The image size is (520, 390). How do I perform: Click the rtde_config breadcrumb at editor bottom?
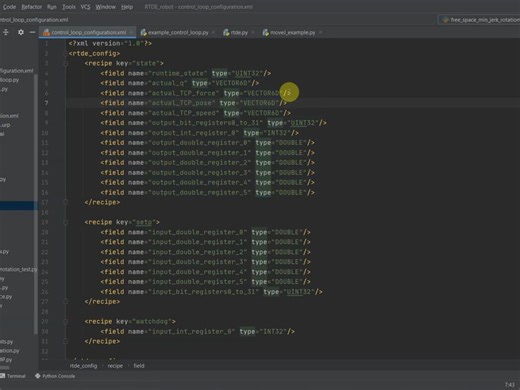coord(83,366)
